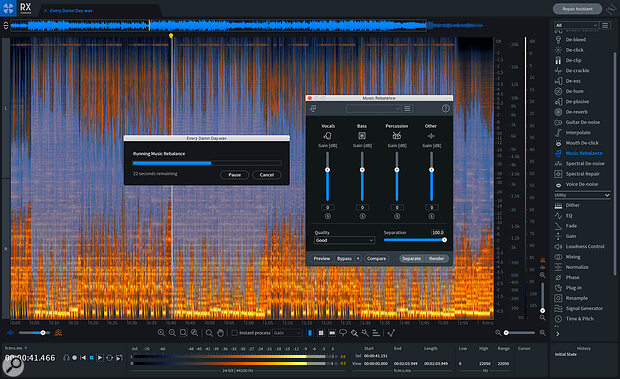620x379 pixels.
Task: Open the De-ess module
Action: click(x=568, y=81)
